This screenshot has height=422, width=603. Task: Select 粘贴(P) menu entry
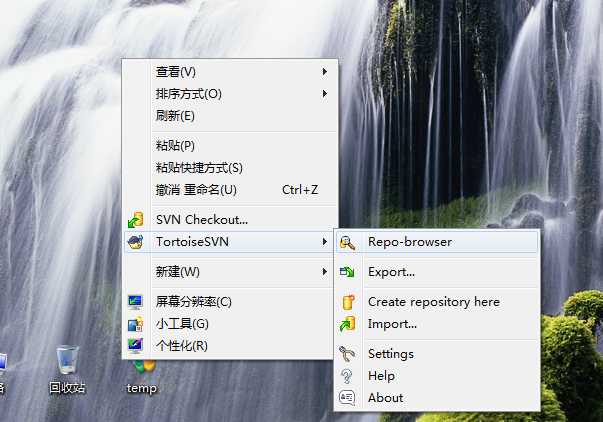pyautogui.click(x=230, y=145)
